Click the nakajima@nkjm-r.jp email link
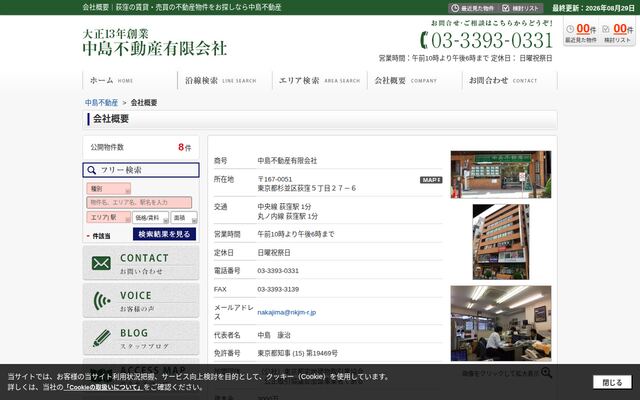 tap(287, 312)
